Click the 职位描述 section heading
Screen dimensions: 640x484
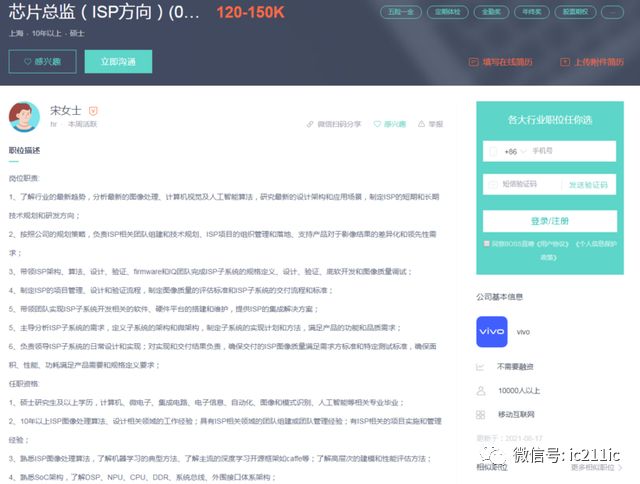click(x=24, y=151)
